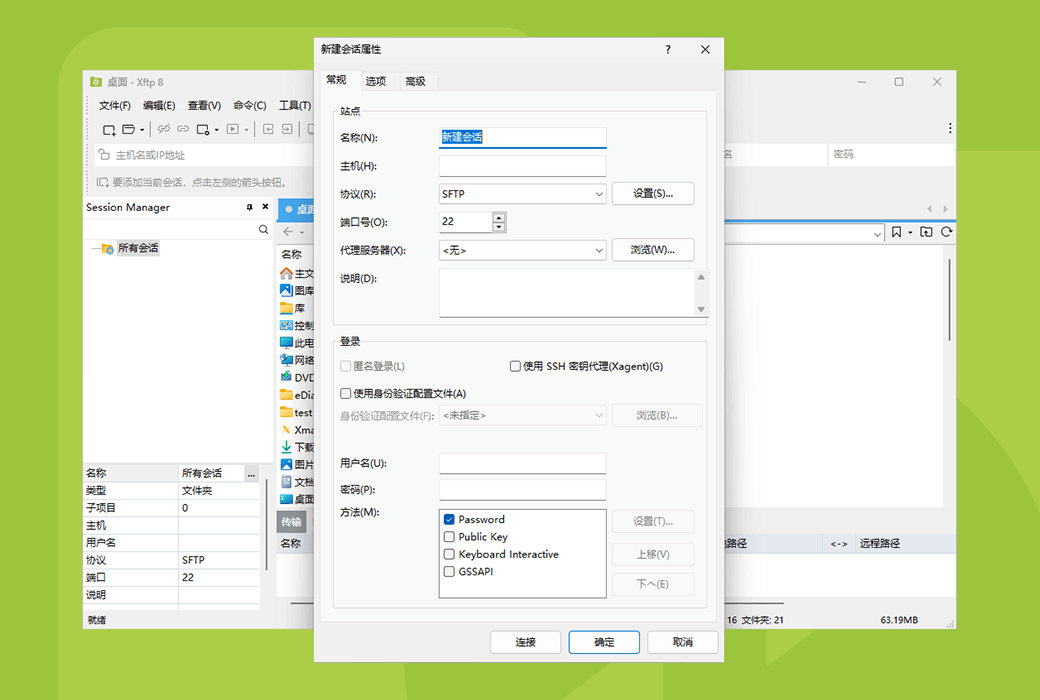The image size is (1040, 700).
Task: Click the transfer-right arrow icon in Xftp toolbar
Action: pos(287,129)
